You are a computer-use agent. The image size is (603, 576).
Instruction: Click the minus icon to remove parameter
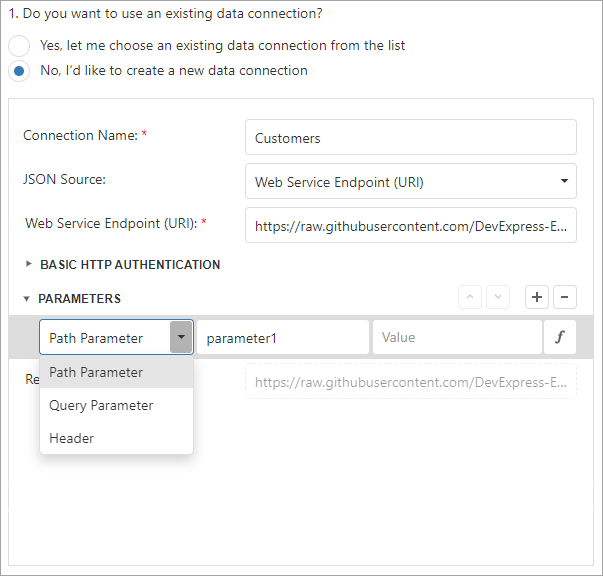click(x=564, y=297)
